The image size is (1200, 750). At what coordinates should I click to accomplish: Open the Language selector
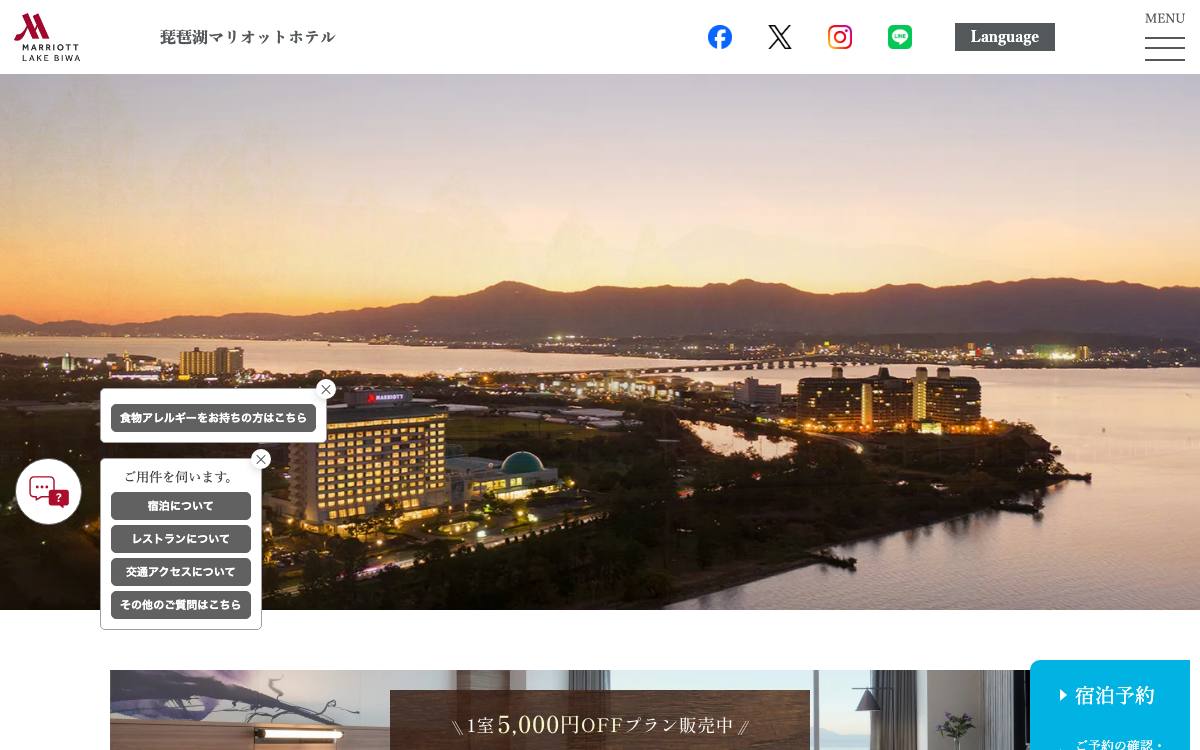[x=1005, y=37]
